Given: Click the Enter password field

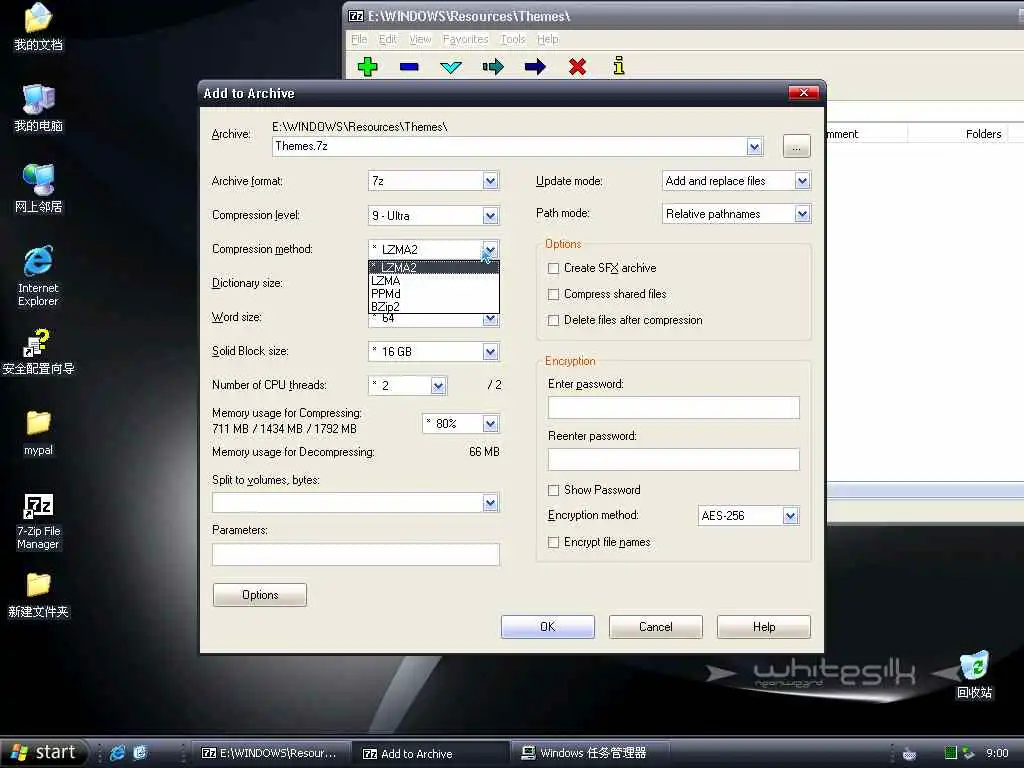Looking at the screenshot, I should (x=673, y=408).
